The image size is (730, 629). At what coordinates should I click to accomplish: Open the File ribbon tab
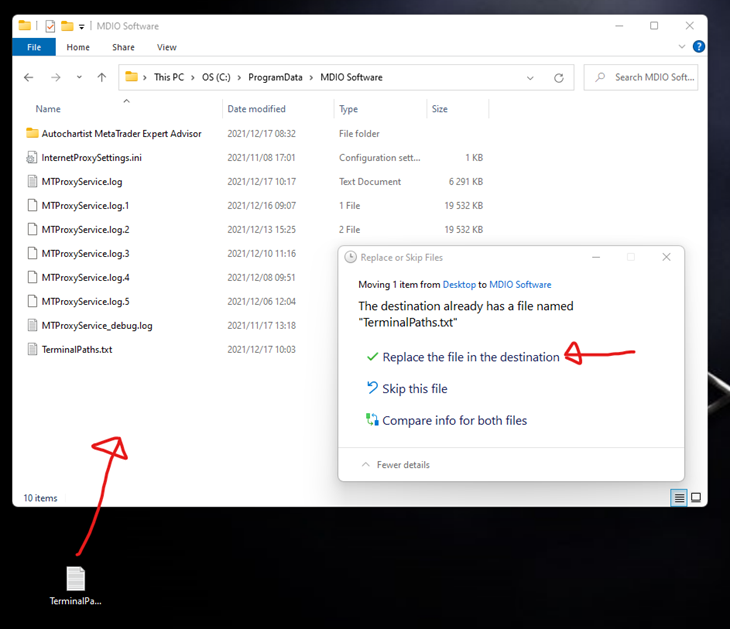pos(34,47)
